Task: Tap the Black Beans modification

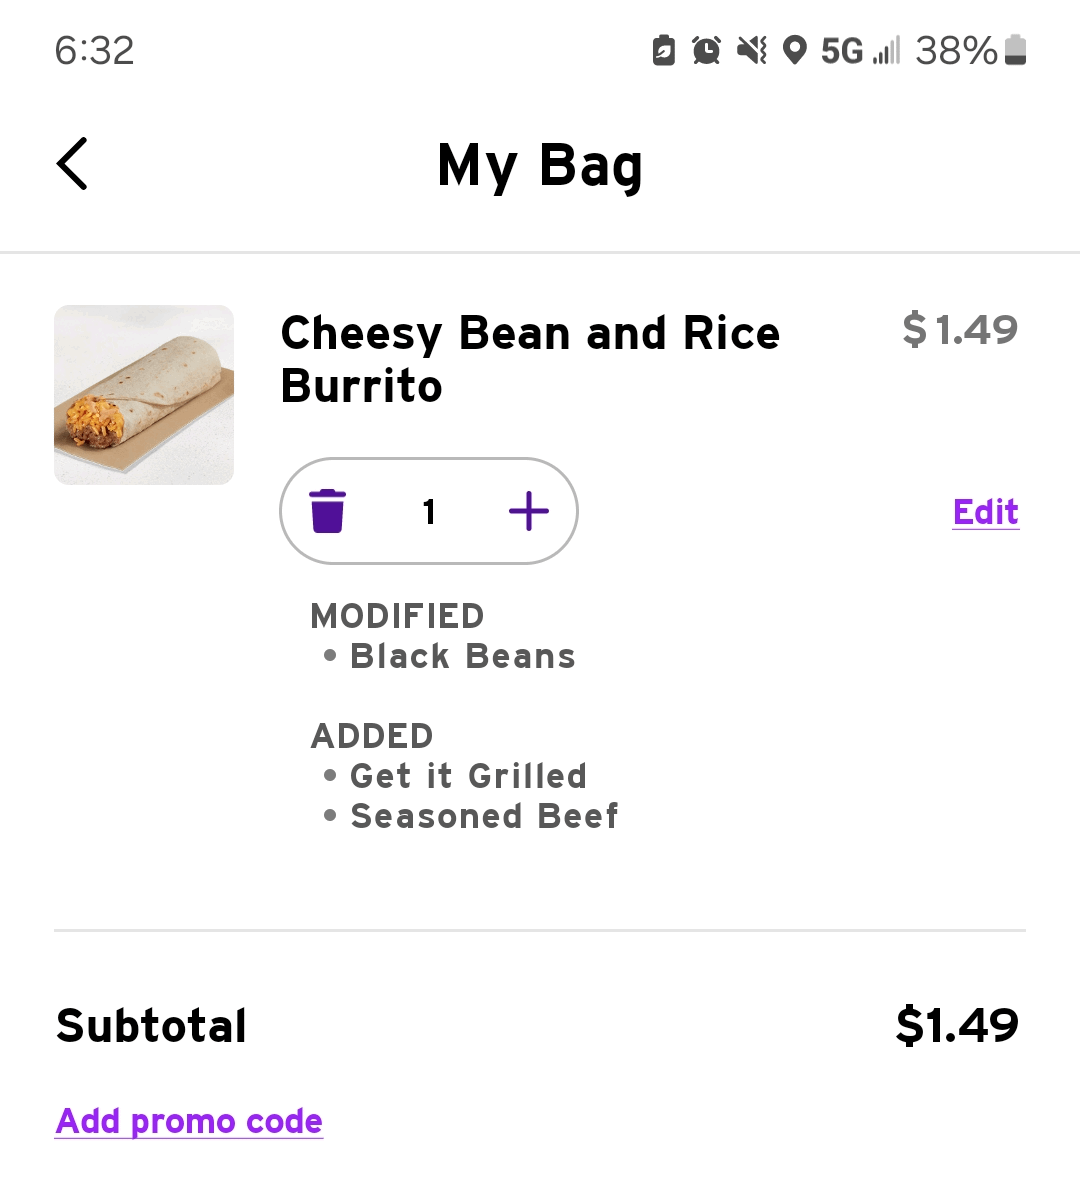Action: point(462,656)
